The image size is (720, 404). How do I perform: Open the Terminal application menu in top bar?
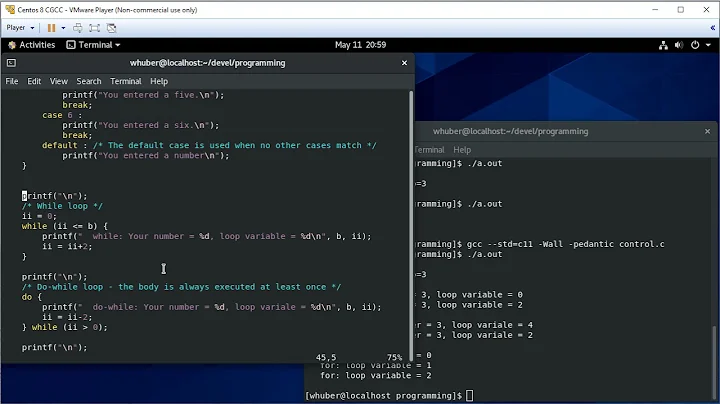93,45
